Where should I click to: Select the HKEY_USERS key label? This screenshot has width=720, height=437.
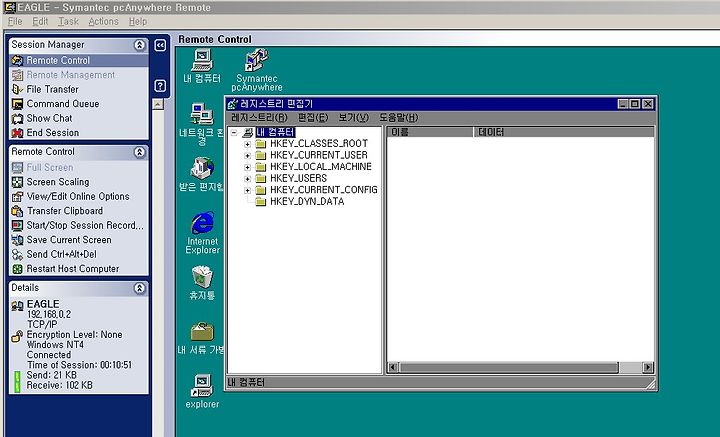(x=298, y=179)
